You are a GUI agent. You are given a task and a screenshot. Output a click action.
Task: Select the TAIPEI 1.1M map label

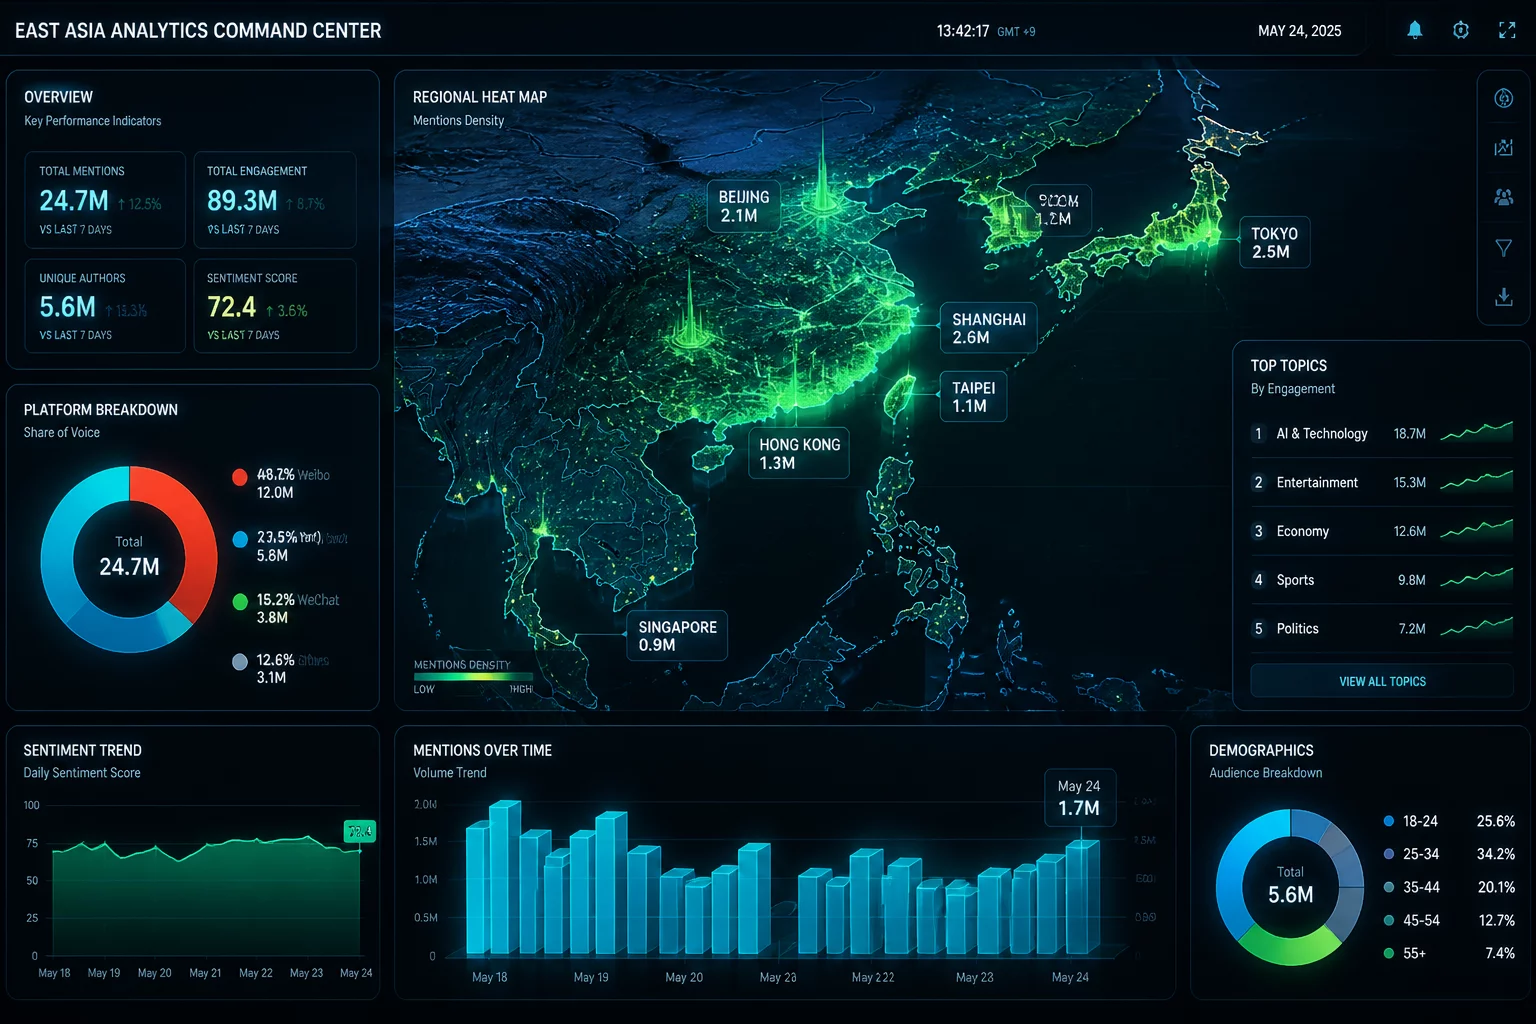[973, 396]
